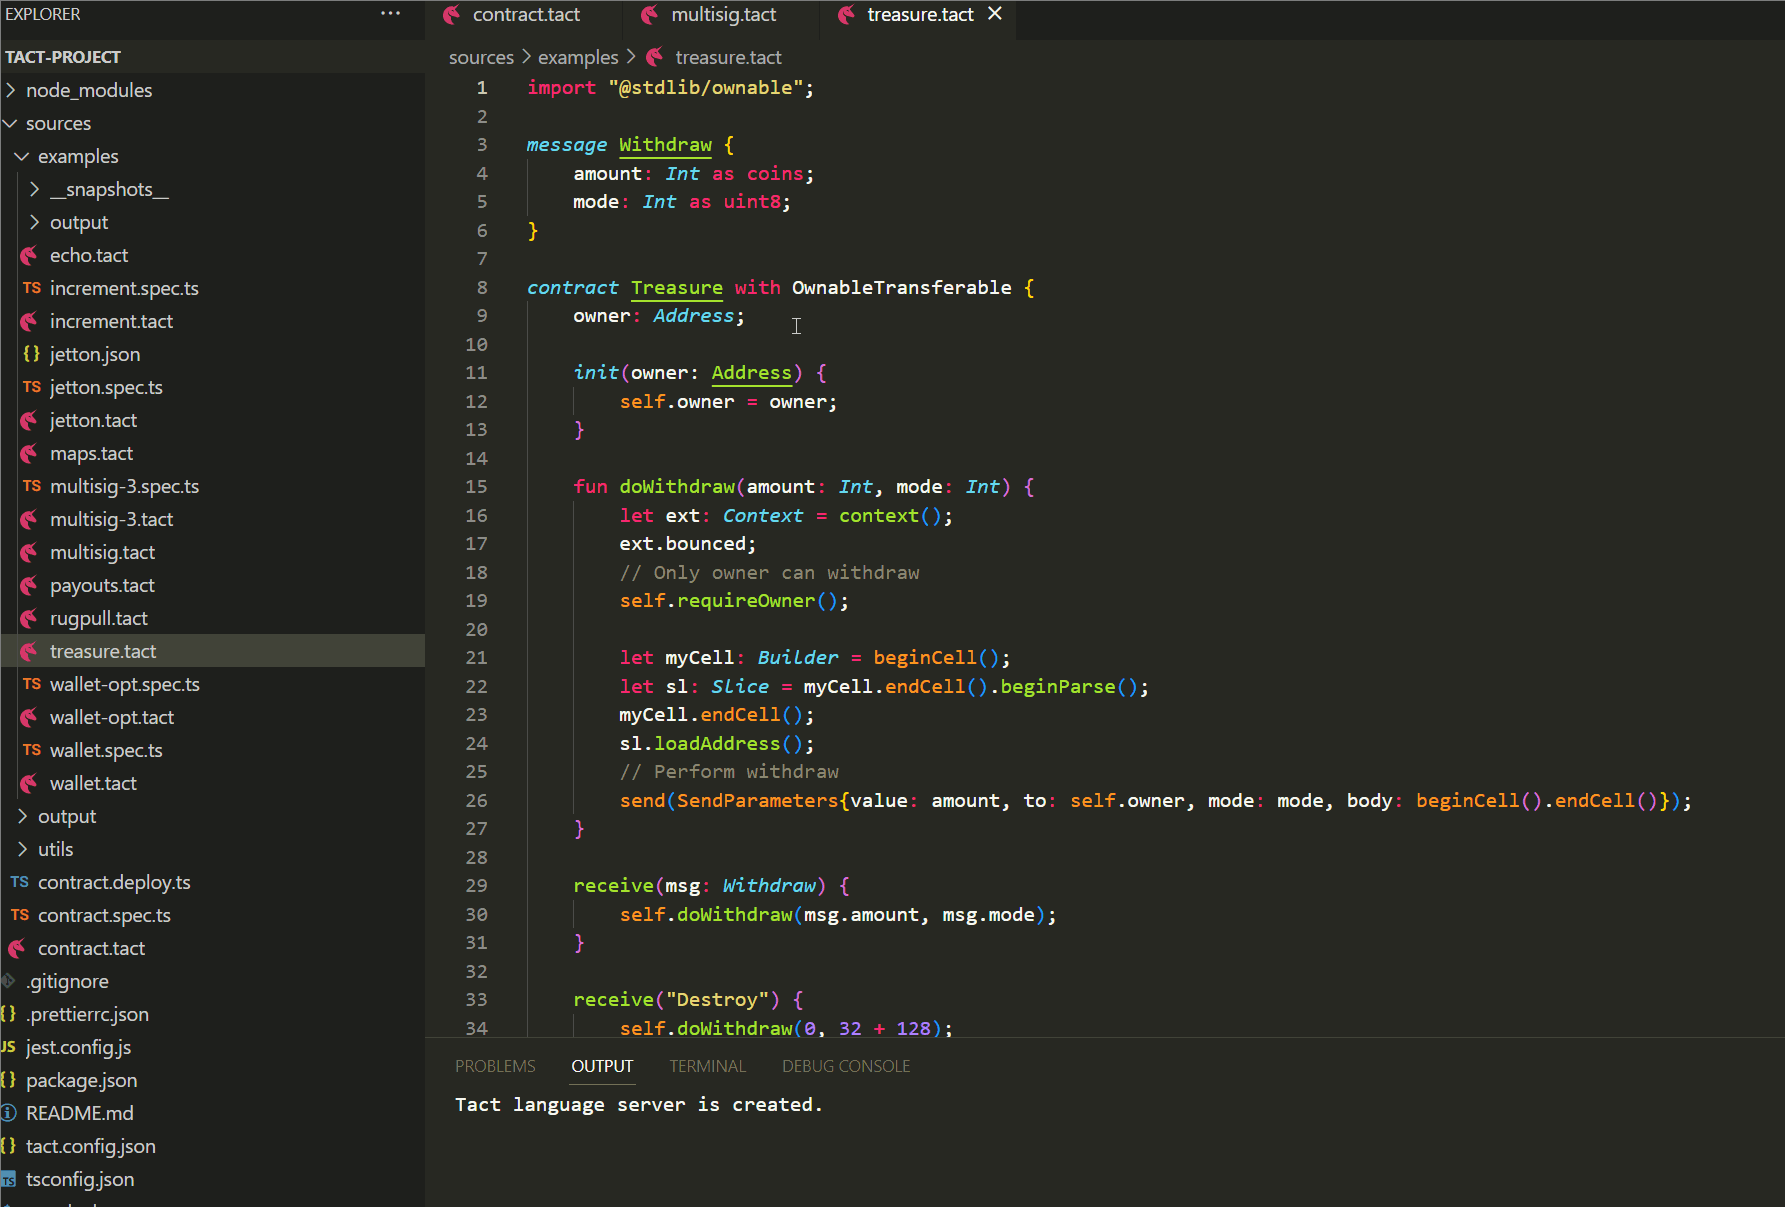Click the Tact icon beside increment.tact
Screen dimensions: 1785x1207
coord(30,322)
